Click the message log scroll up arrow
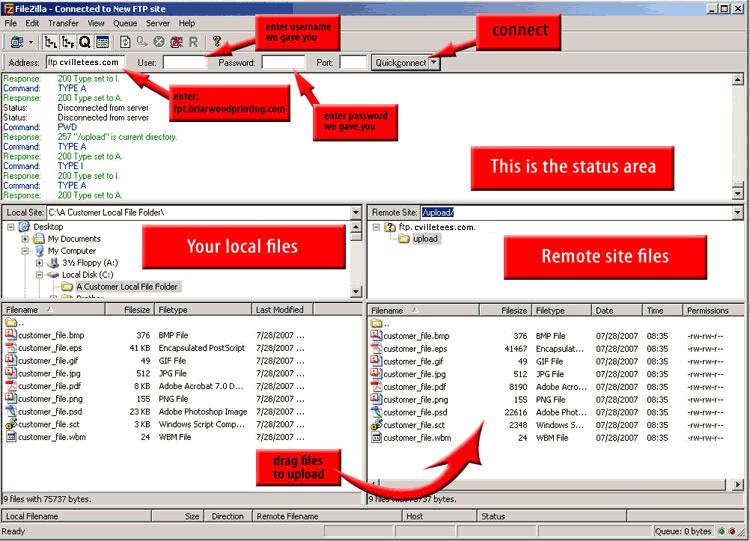 pos(738,79)
